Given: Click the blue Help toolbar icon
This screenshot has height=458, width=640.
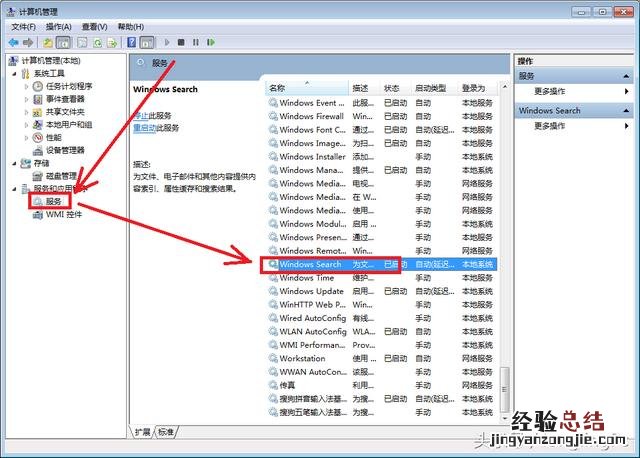Looking at the screenshot, I should pyautogui.click(x=131, y=42).
